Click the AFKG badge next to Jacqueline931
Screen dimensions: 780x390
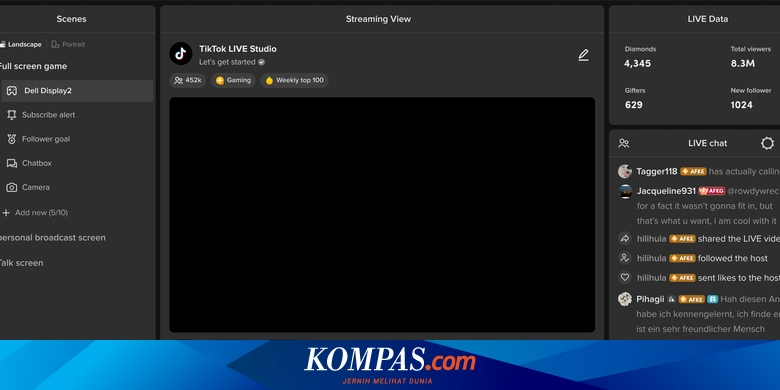[712, 191]
